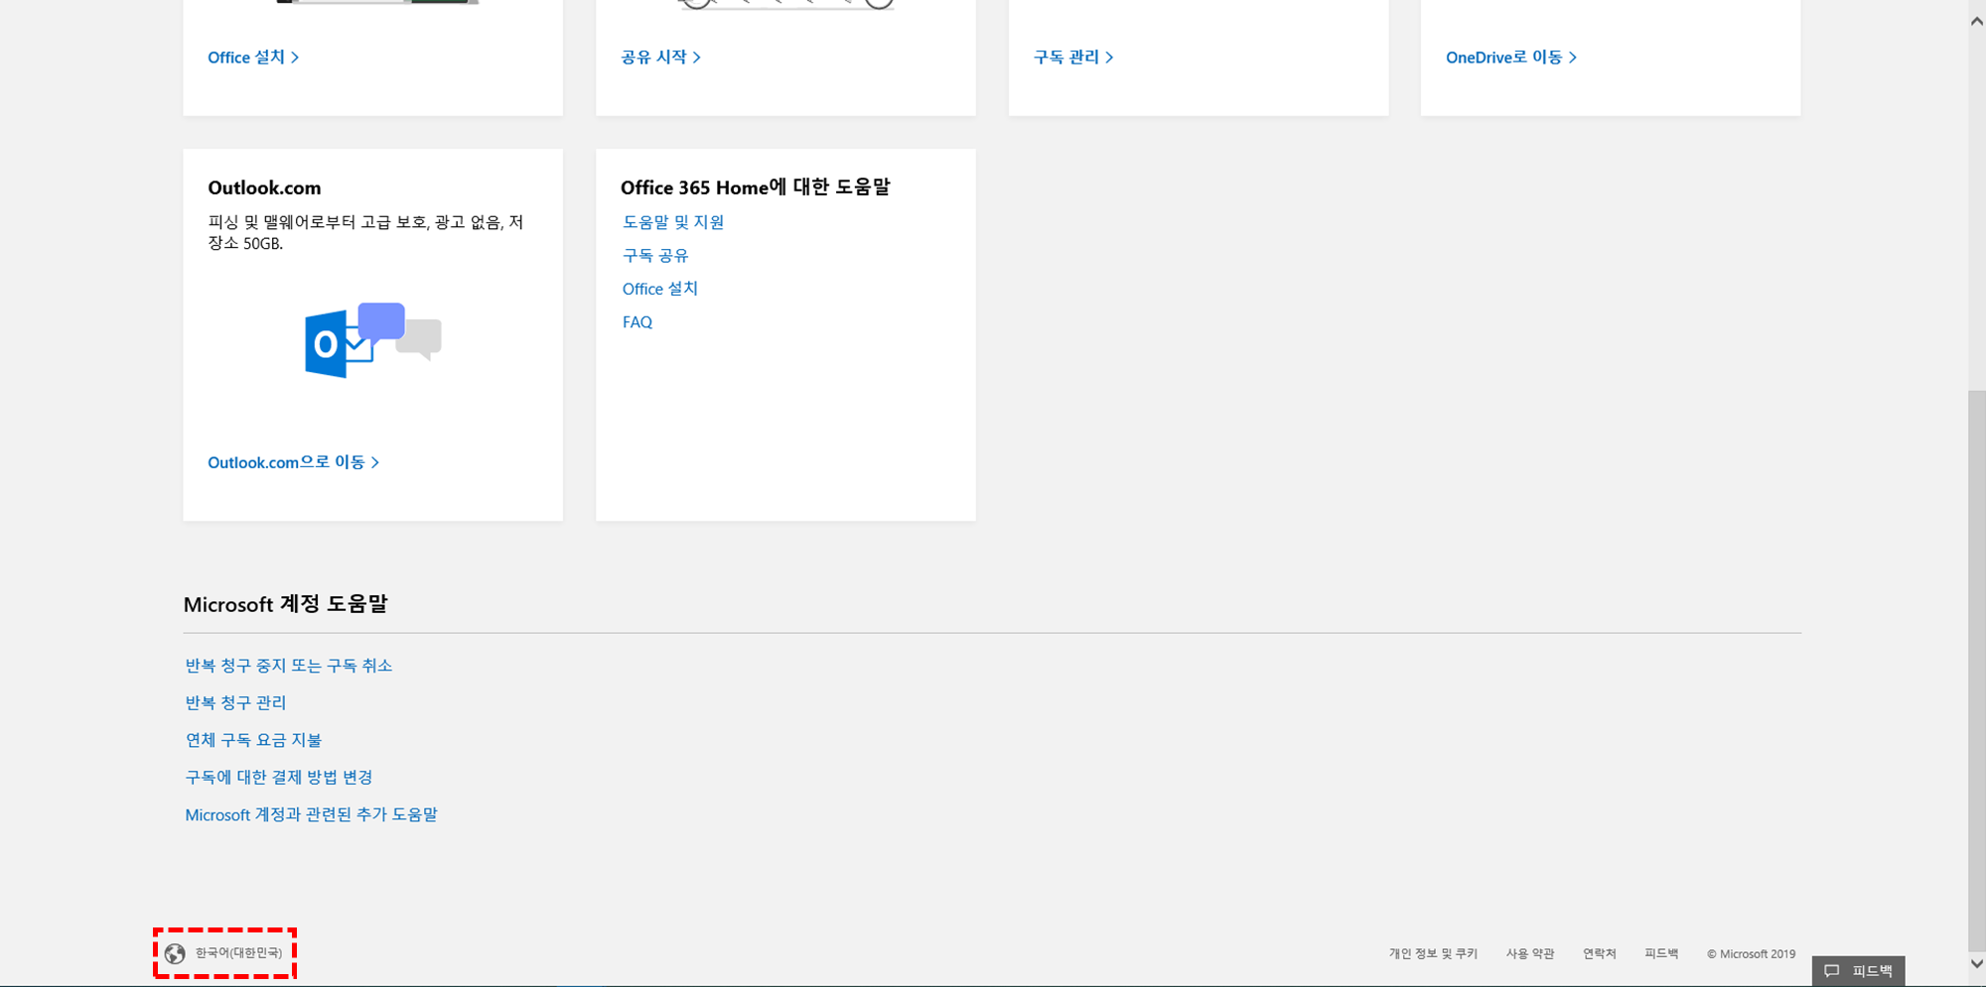Image resolution: width=1986 pixels, height=987 pixels.
Task: Click the scrollbar down arrow
Action: [1977, 964]
